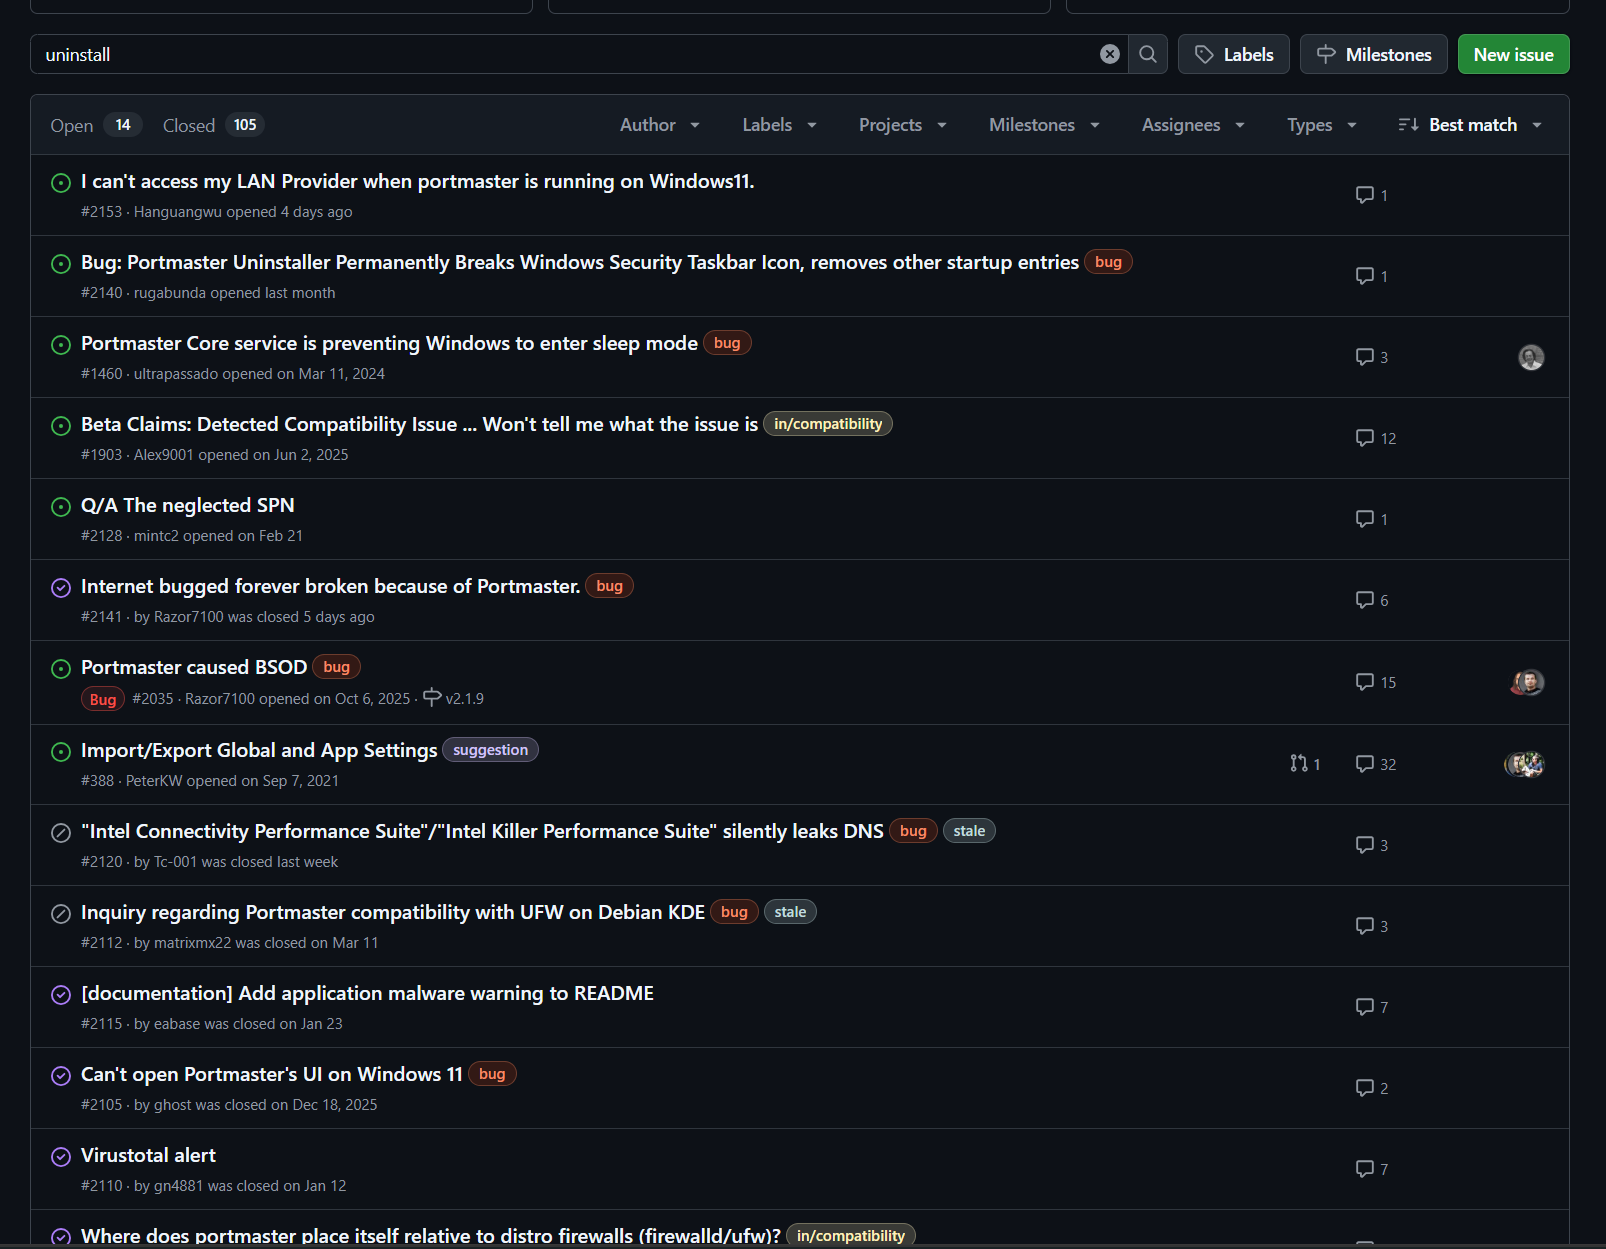The image size is (1606, 1249).
Task: Open the distro firewalls firewalld/ufw issue
Action: pos(431,1236)
